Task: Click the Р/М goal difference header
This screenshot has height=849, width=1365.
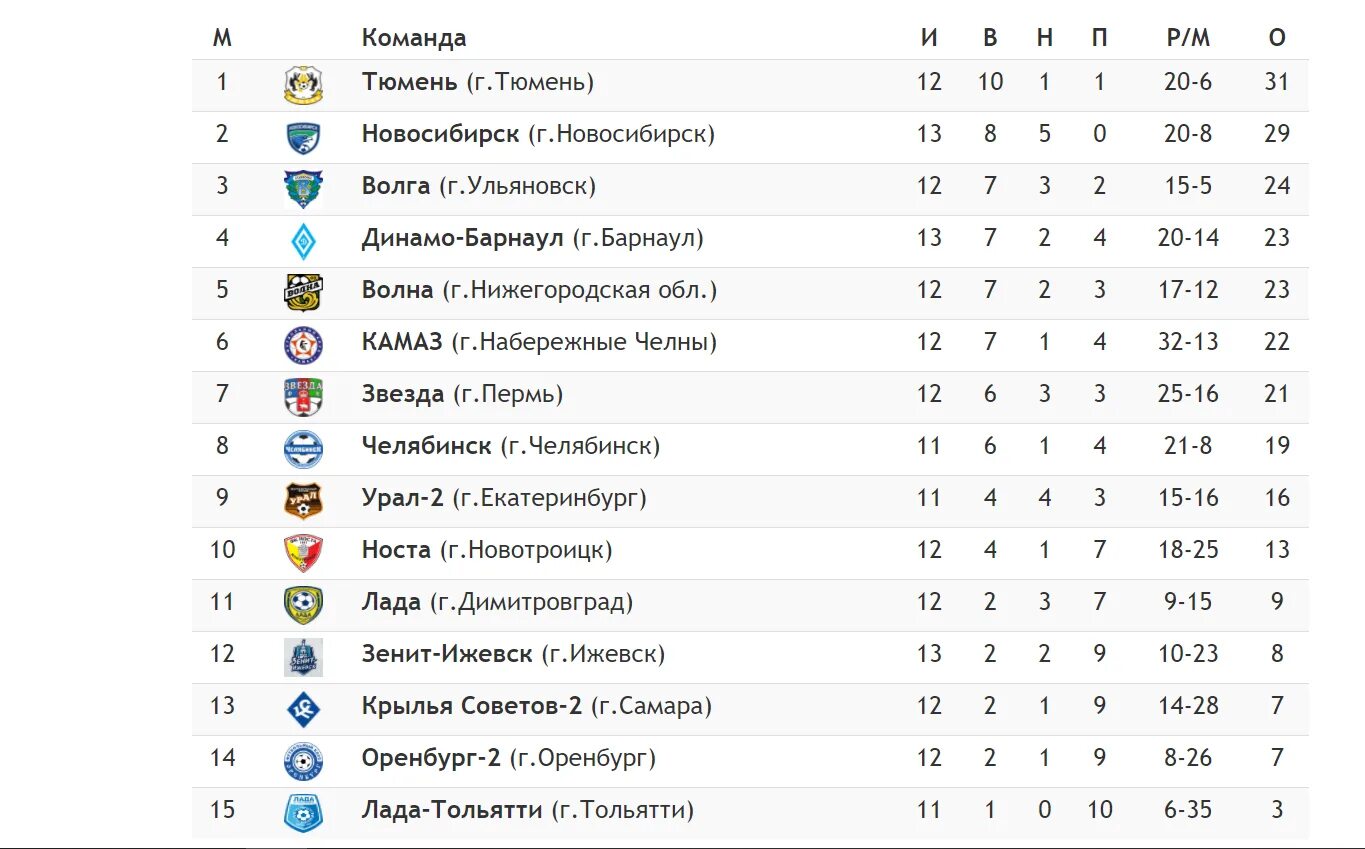Action: point(1188,38)
